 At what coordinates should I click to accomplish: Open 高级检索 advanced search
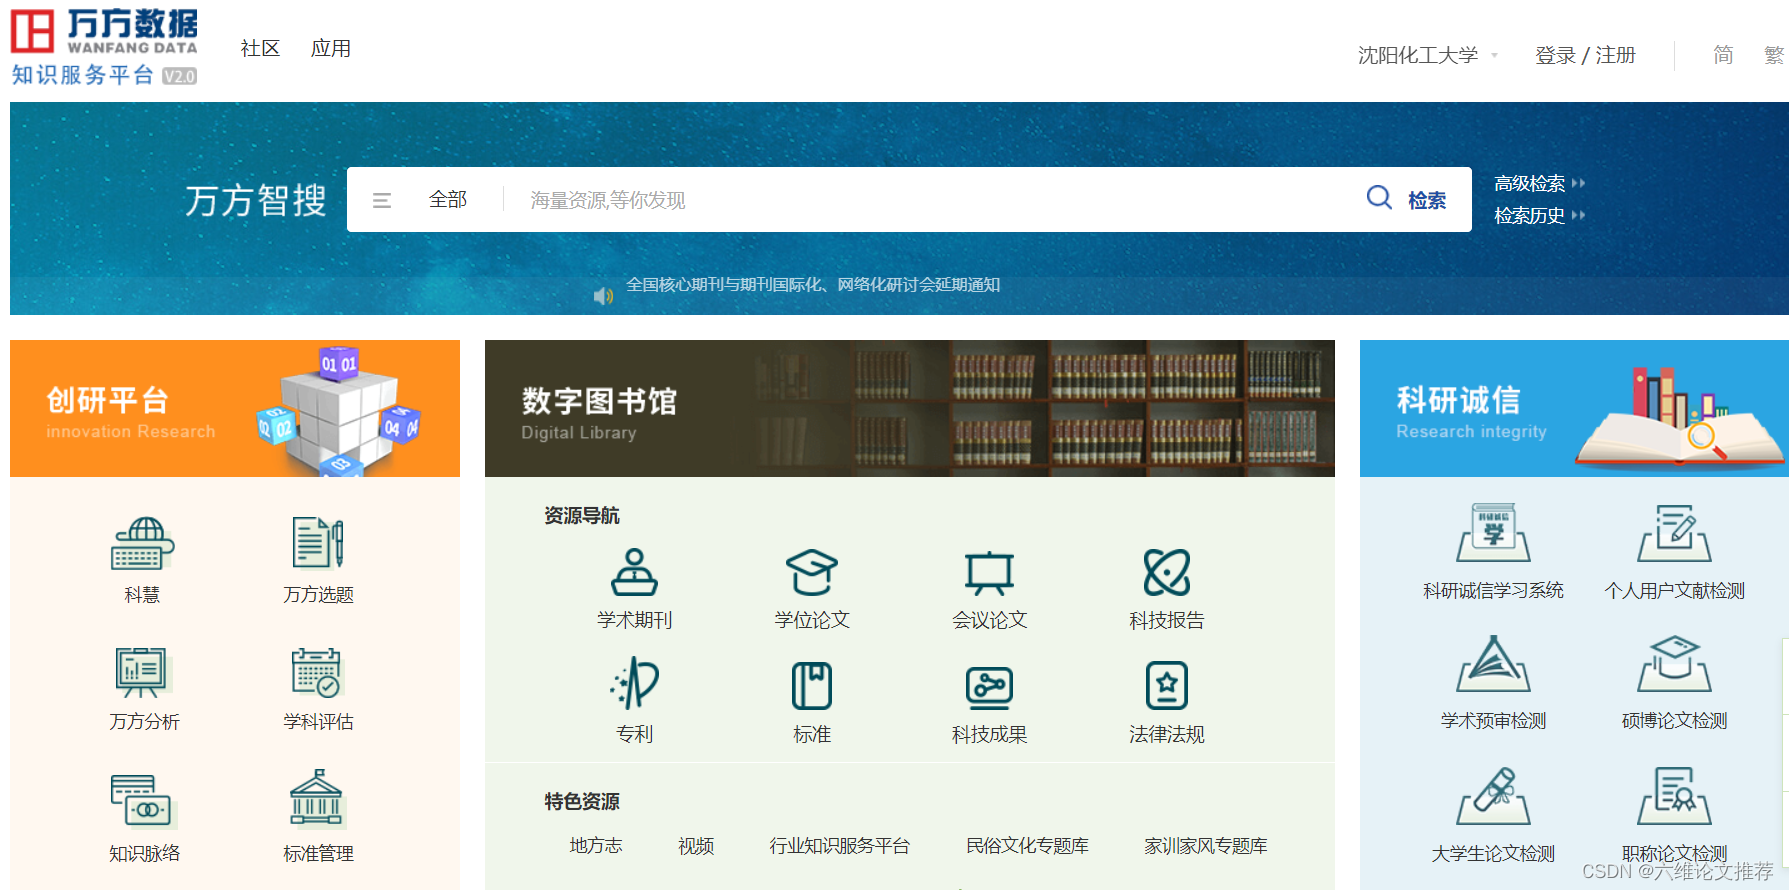(1539, 183)
